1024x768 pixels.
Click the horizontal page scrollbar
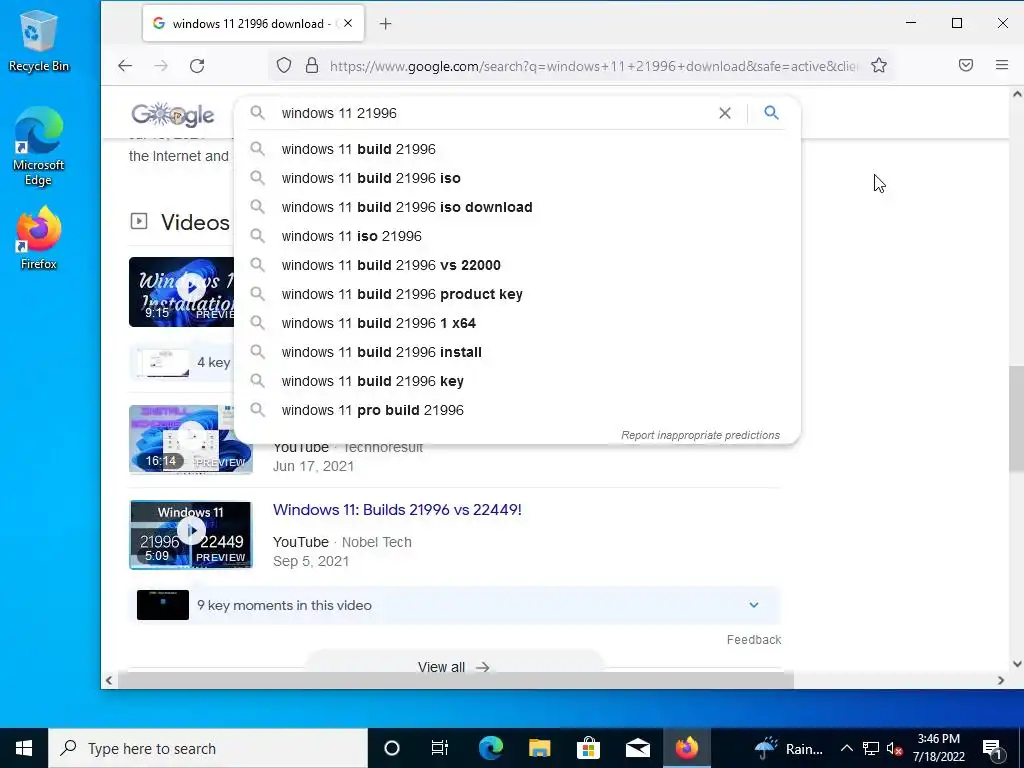(456, 680)
